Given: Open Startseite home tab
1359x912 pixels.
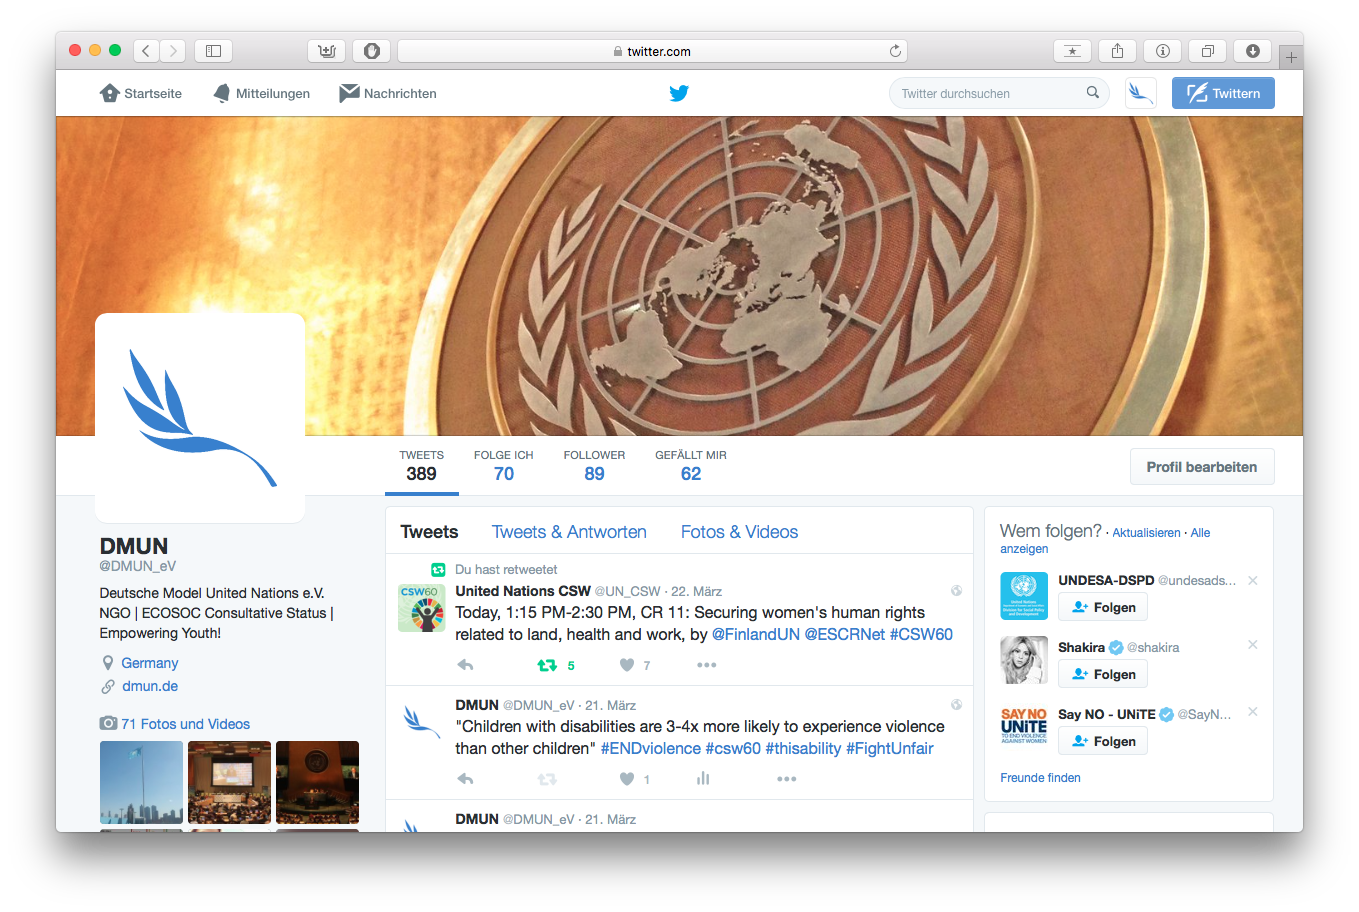Looking at the screenshot, I should (x=141, y=93).
